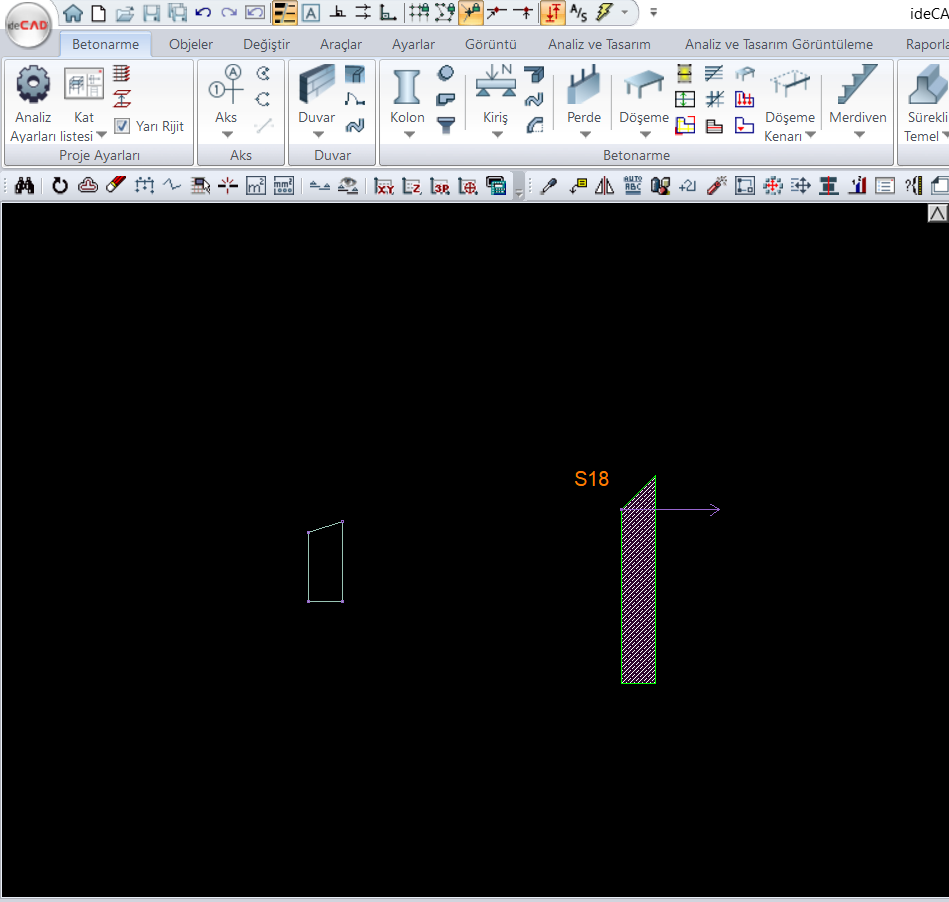The width and height of the screenshot is (949, 902).
Task: Expand the Kiriş dropdown arrow
Action: click(x=495, y=135)
